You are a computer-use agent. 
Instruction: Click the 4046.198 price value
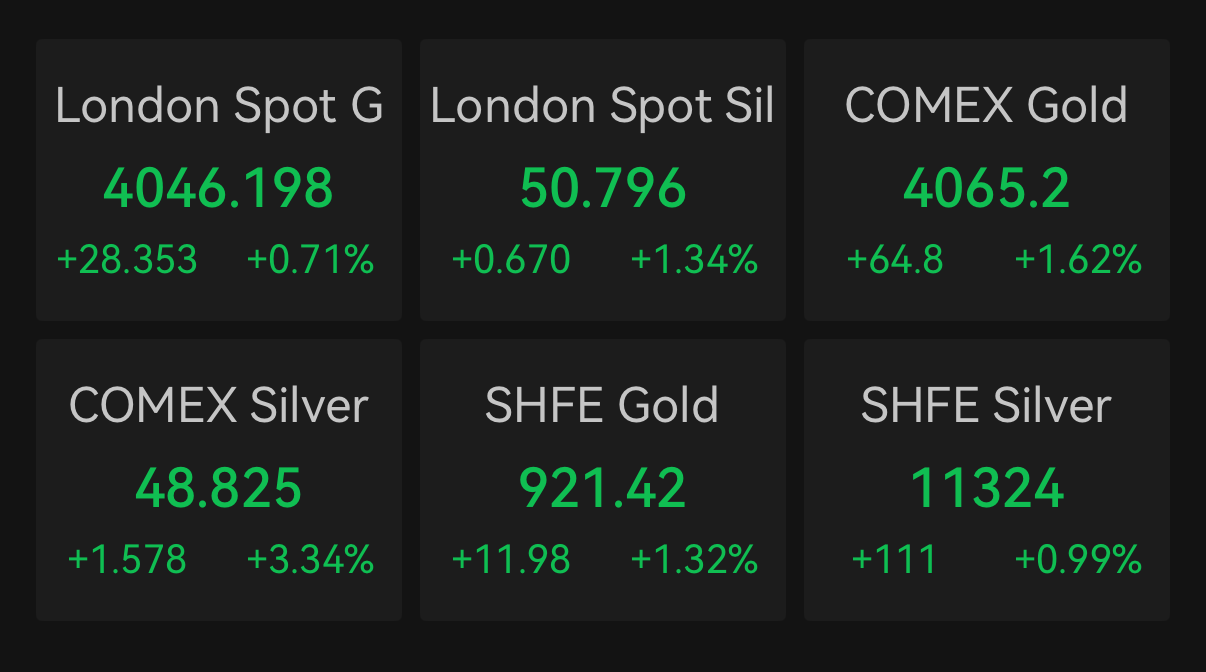(x=218, y=188)
